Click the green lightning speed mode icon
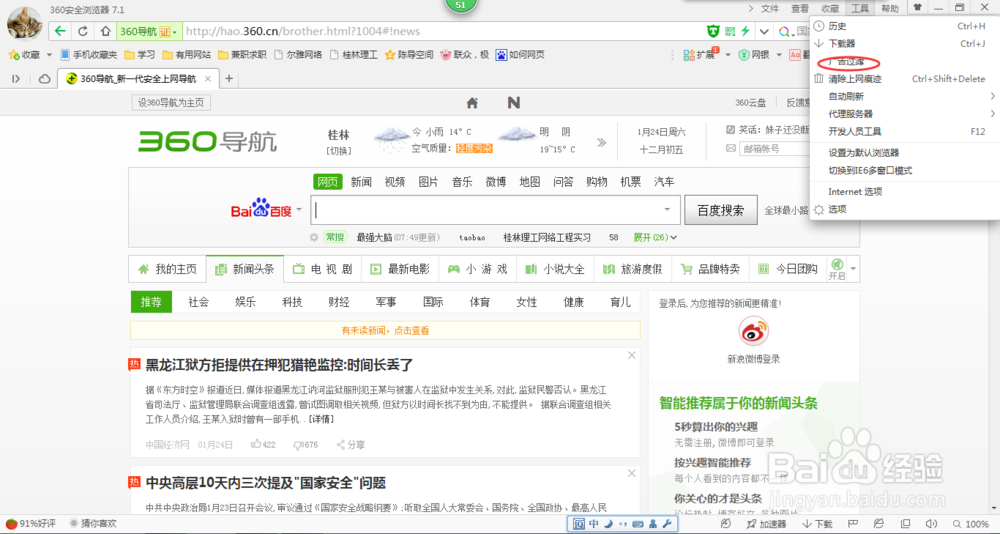 tap(744, 31)
